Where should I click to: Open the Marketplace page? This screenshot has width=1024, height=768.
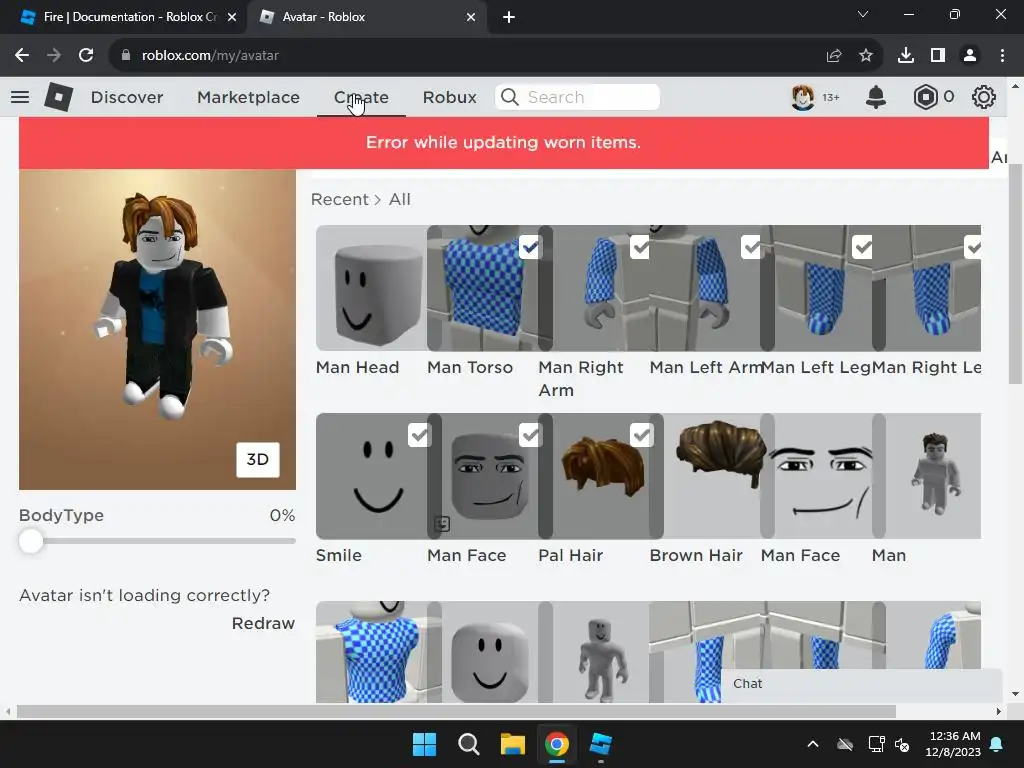coord(248,97)
